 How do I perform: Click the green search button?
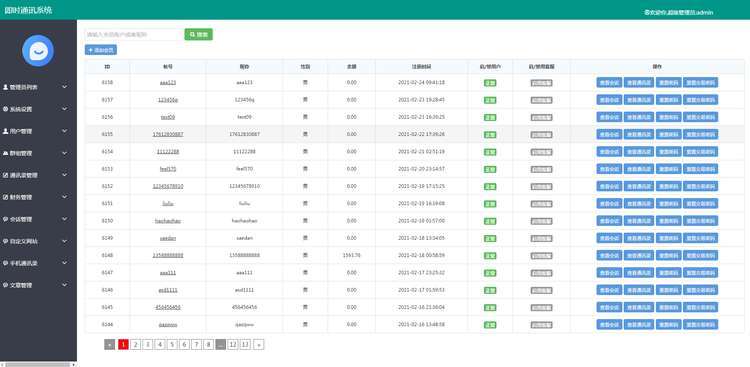click(199, 34)
